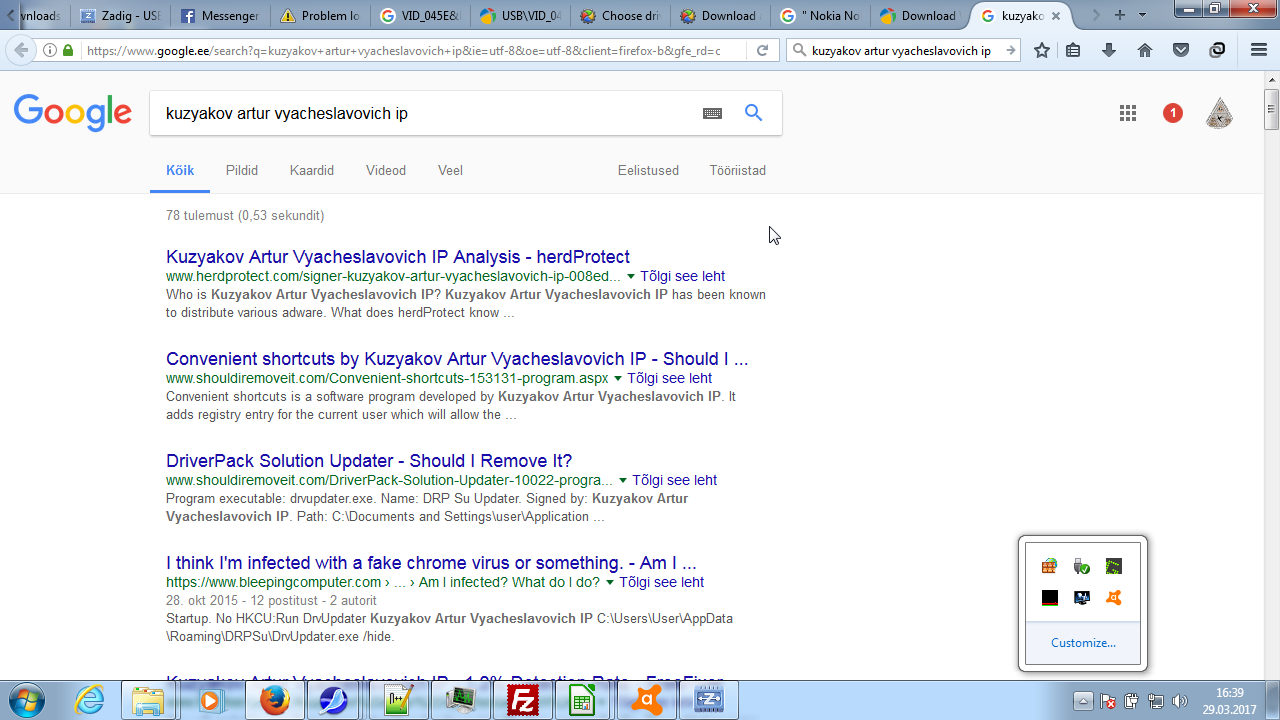This screenshot has height=720, width=1280.
Task: Open the herdProtect analysis result link
Action: pyautogui.click(x=398, y=257)
